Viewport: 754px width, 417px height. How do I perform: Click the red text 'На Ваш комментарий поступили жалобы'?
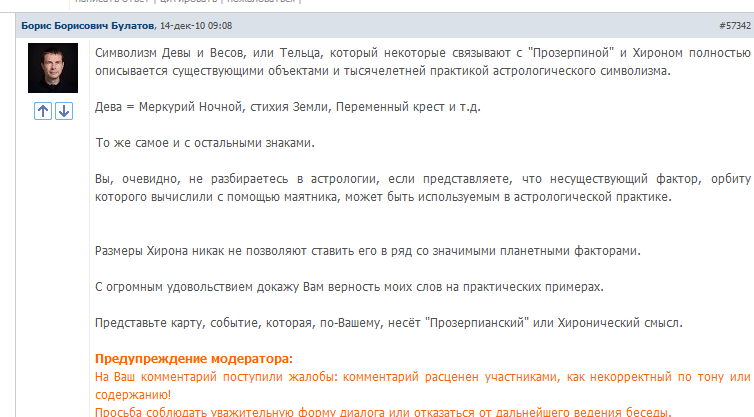(x=420, y=376)
